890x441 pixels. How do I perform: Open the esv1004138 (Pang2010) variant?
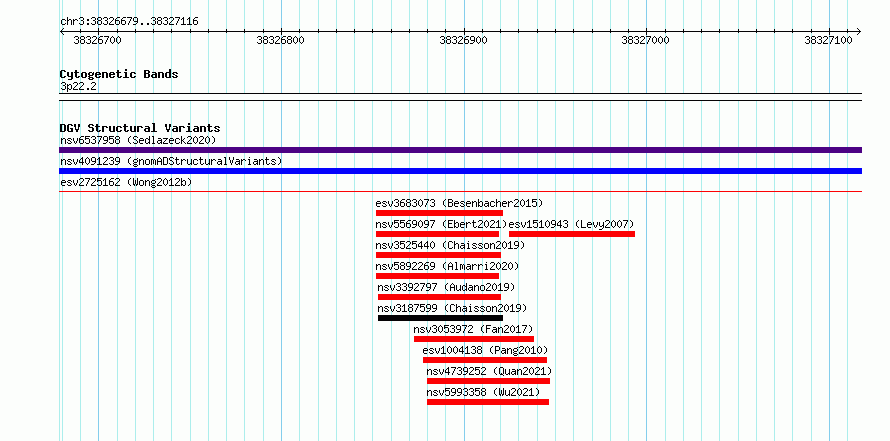pos(485,350)
